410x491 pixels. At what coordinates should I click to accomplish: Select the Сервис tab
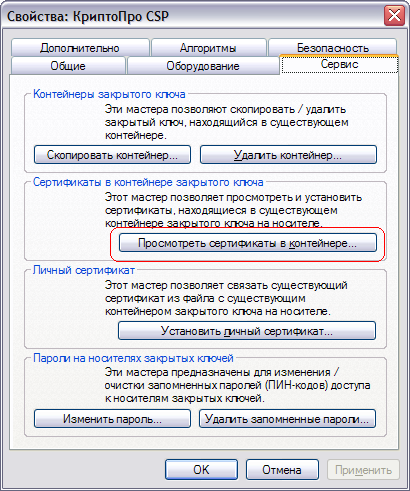click(340, 64)
